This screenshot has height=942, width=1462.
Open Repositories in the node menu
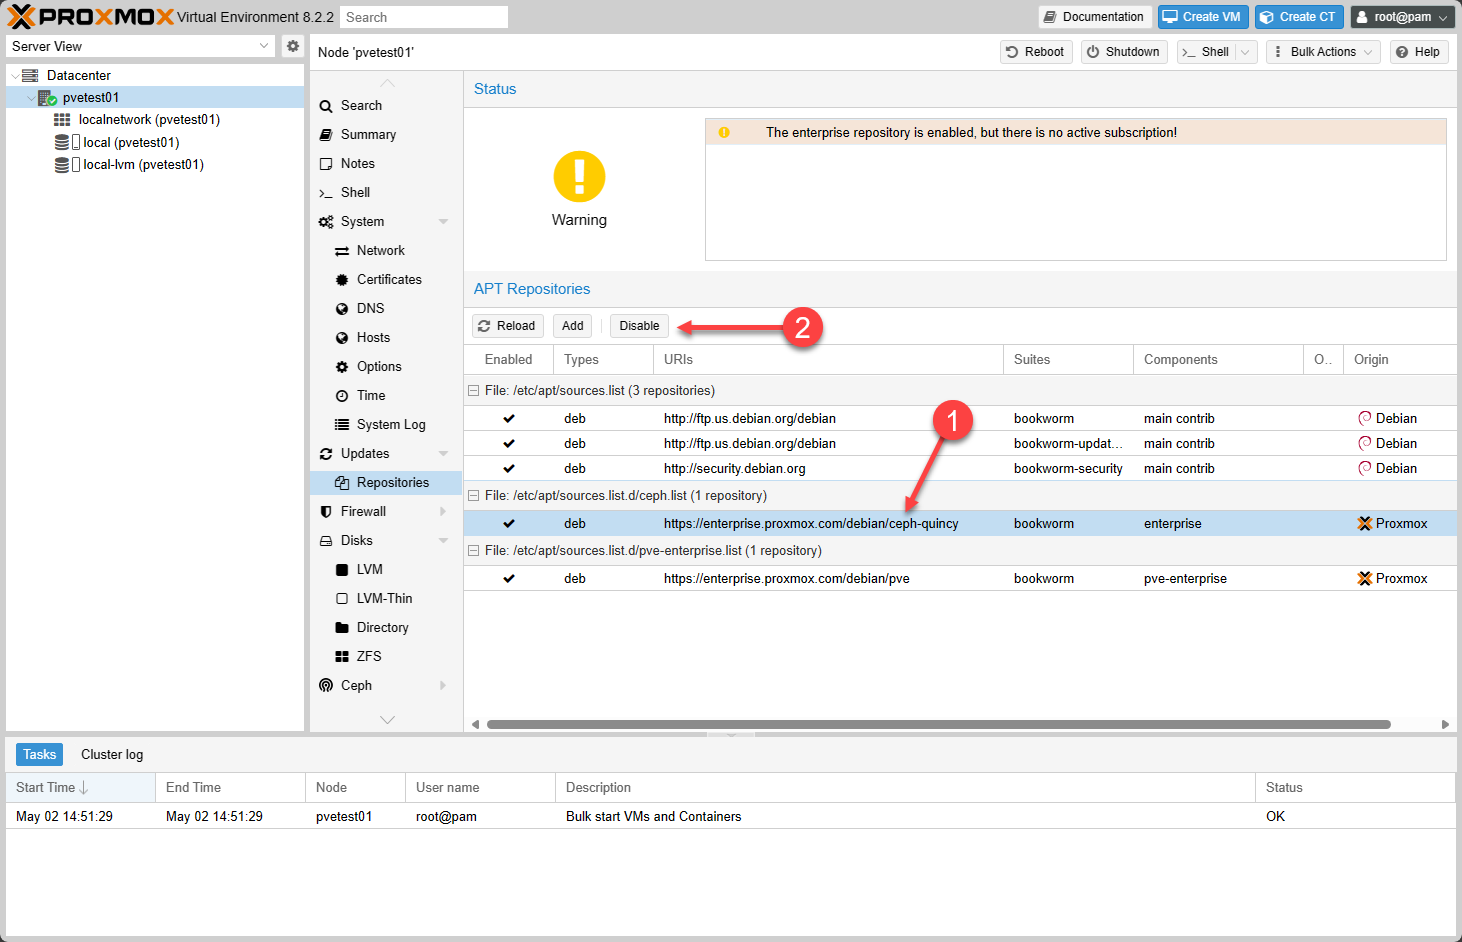pos(386,483)
